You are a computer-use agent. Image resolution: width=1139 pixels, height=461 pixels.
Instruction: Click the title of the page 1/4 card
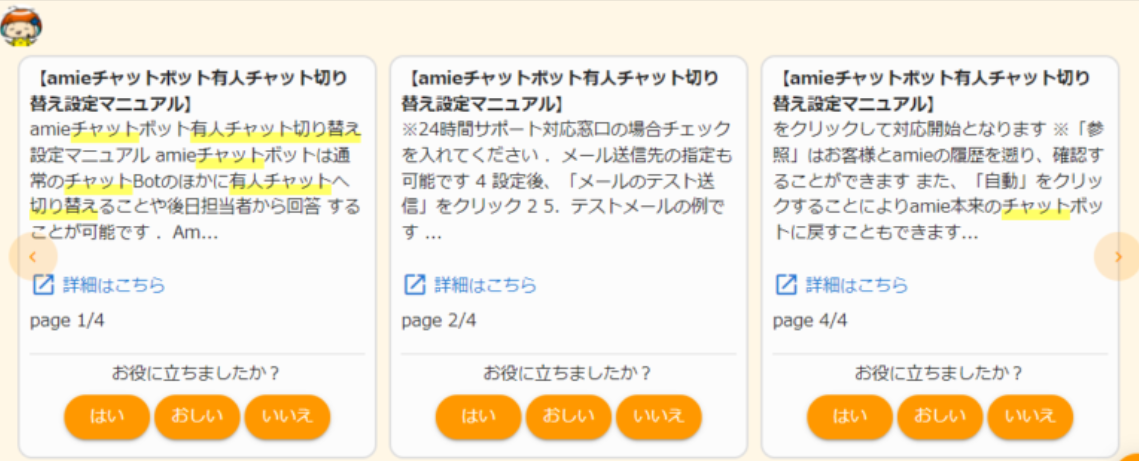(190, 90)
